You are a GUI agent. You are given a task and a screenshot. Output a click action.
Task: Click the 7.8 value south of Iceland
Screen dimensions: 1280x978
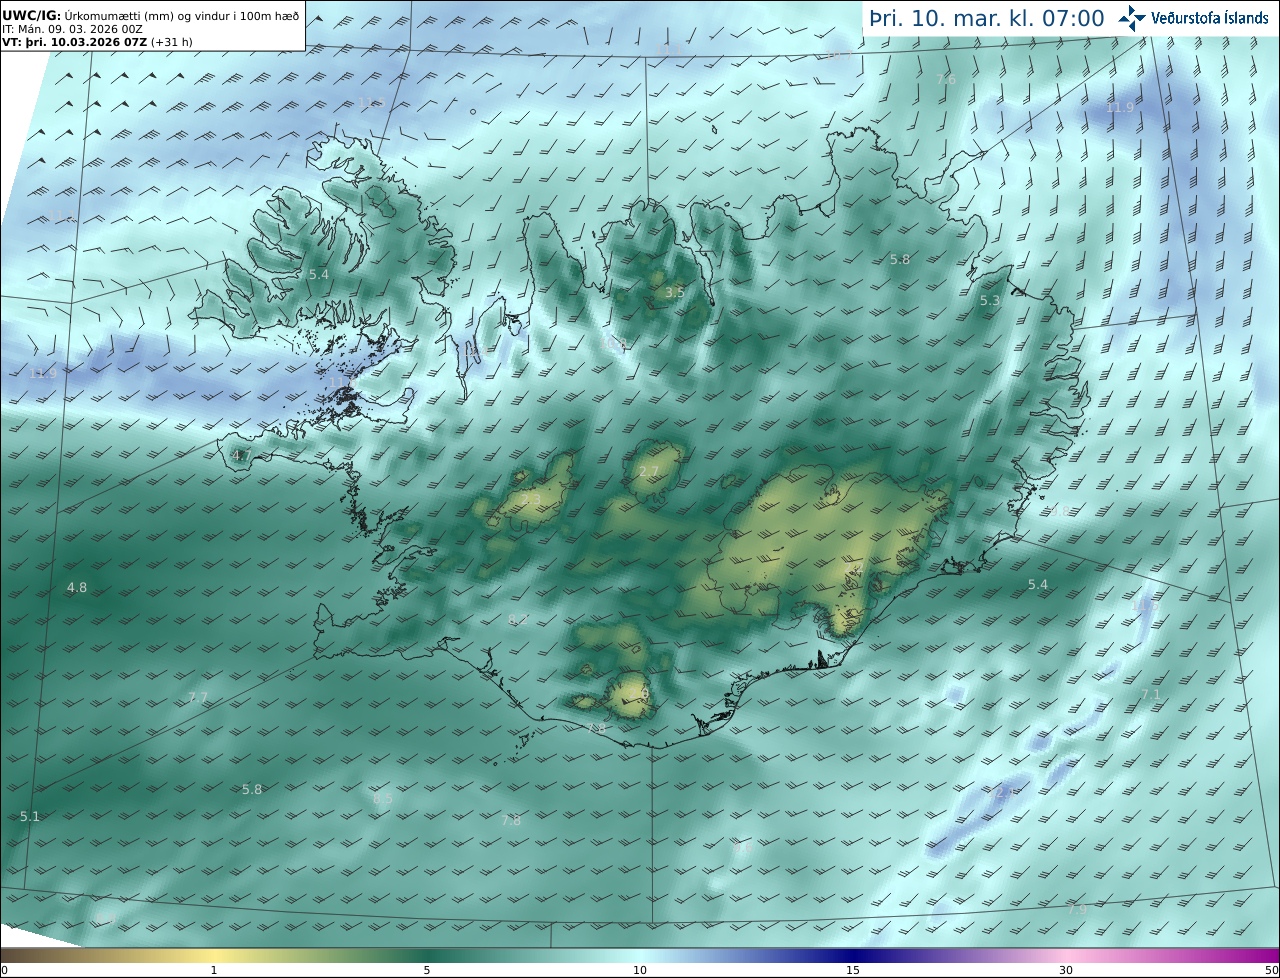pyautogui.click(x=511, y=821)
